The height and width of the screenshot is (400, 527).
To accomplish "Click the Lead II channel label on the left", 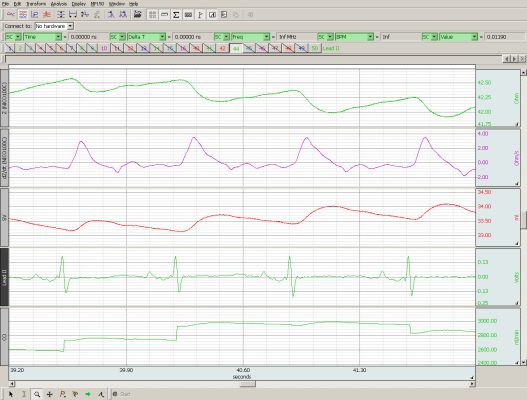I will tap(4, 277).
